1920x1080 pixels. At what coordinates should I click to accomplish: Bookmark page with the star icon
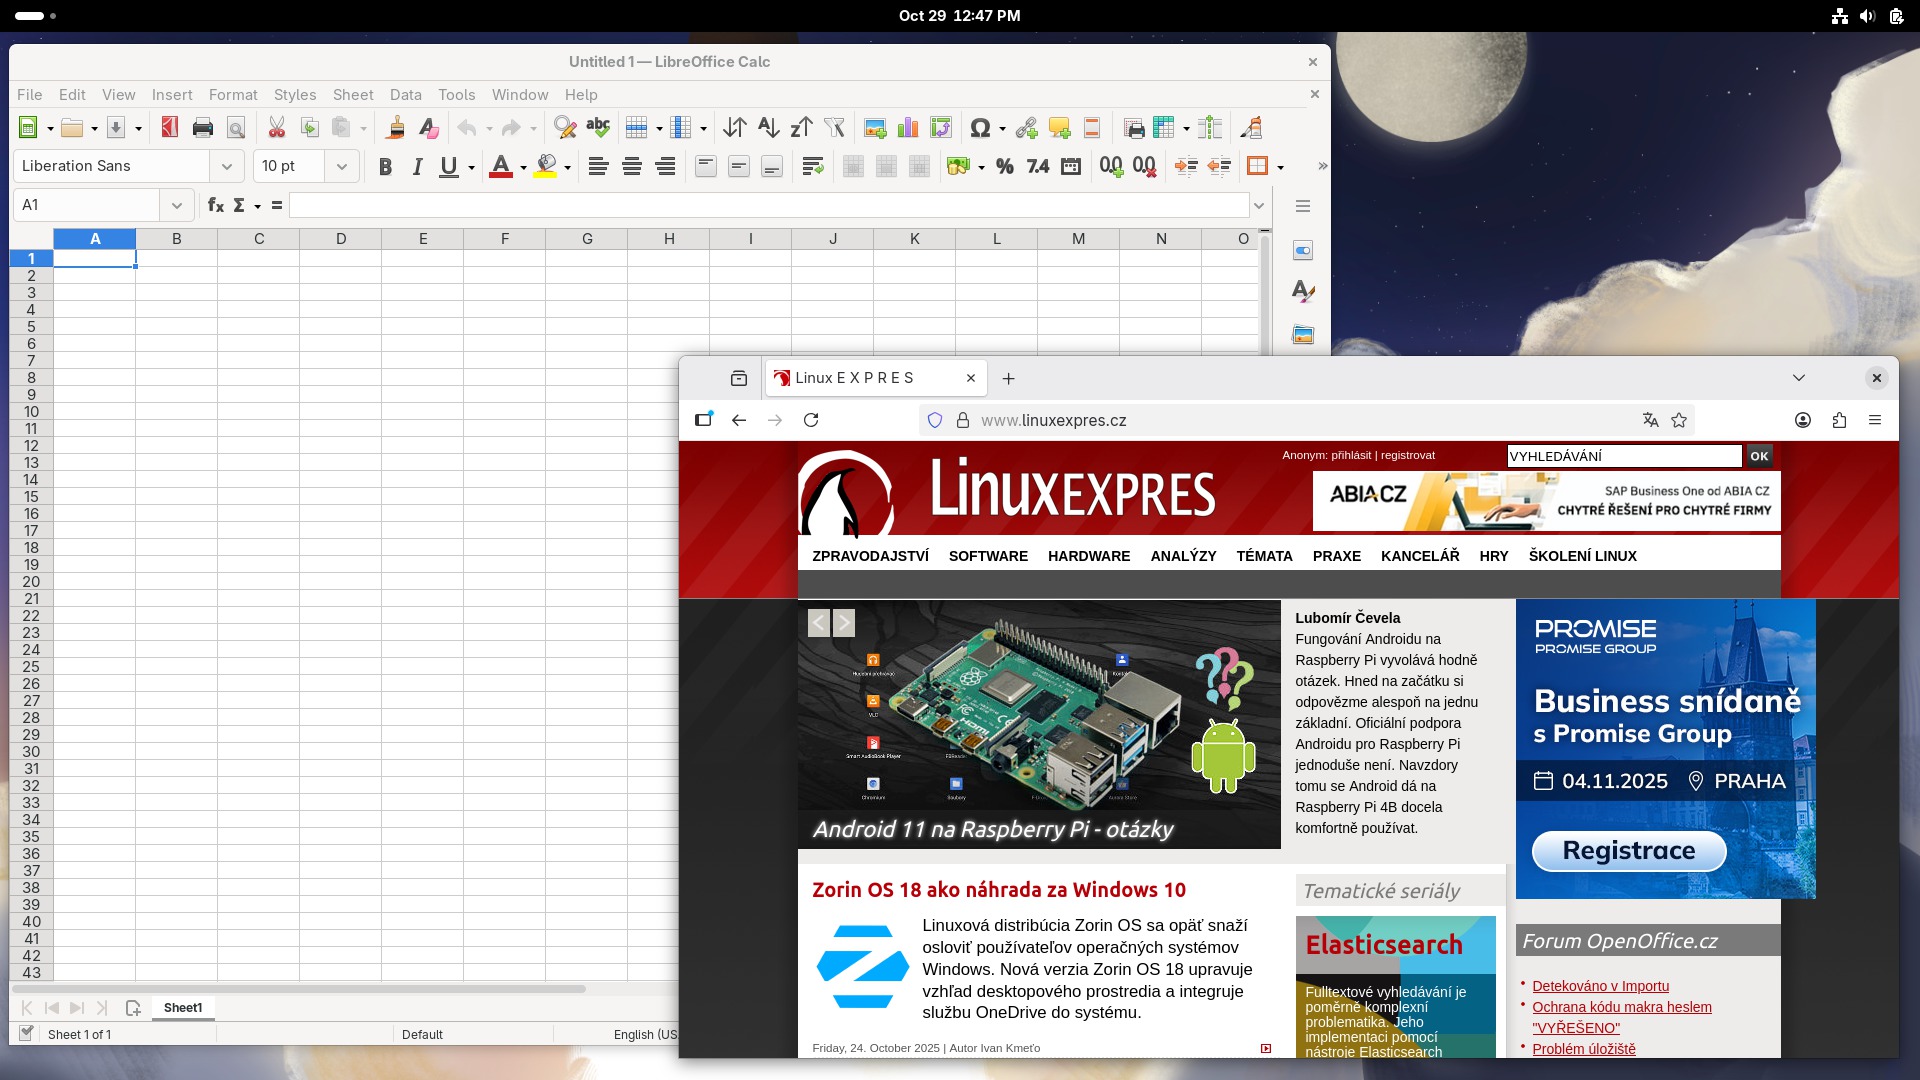pyautogui.click(x=1679, y=421)
